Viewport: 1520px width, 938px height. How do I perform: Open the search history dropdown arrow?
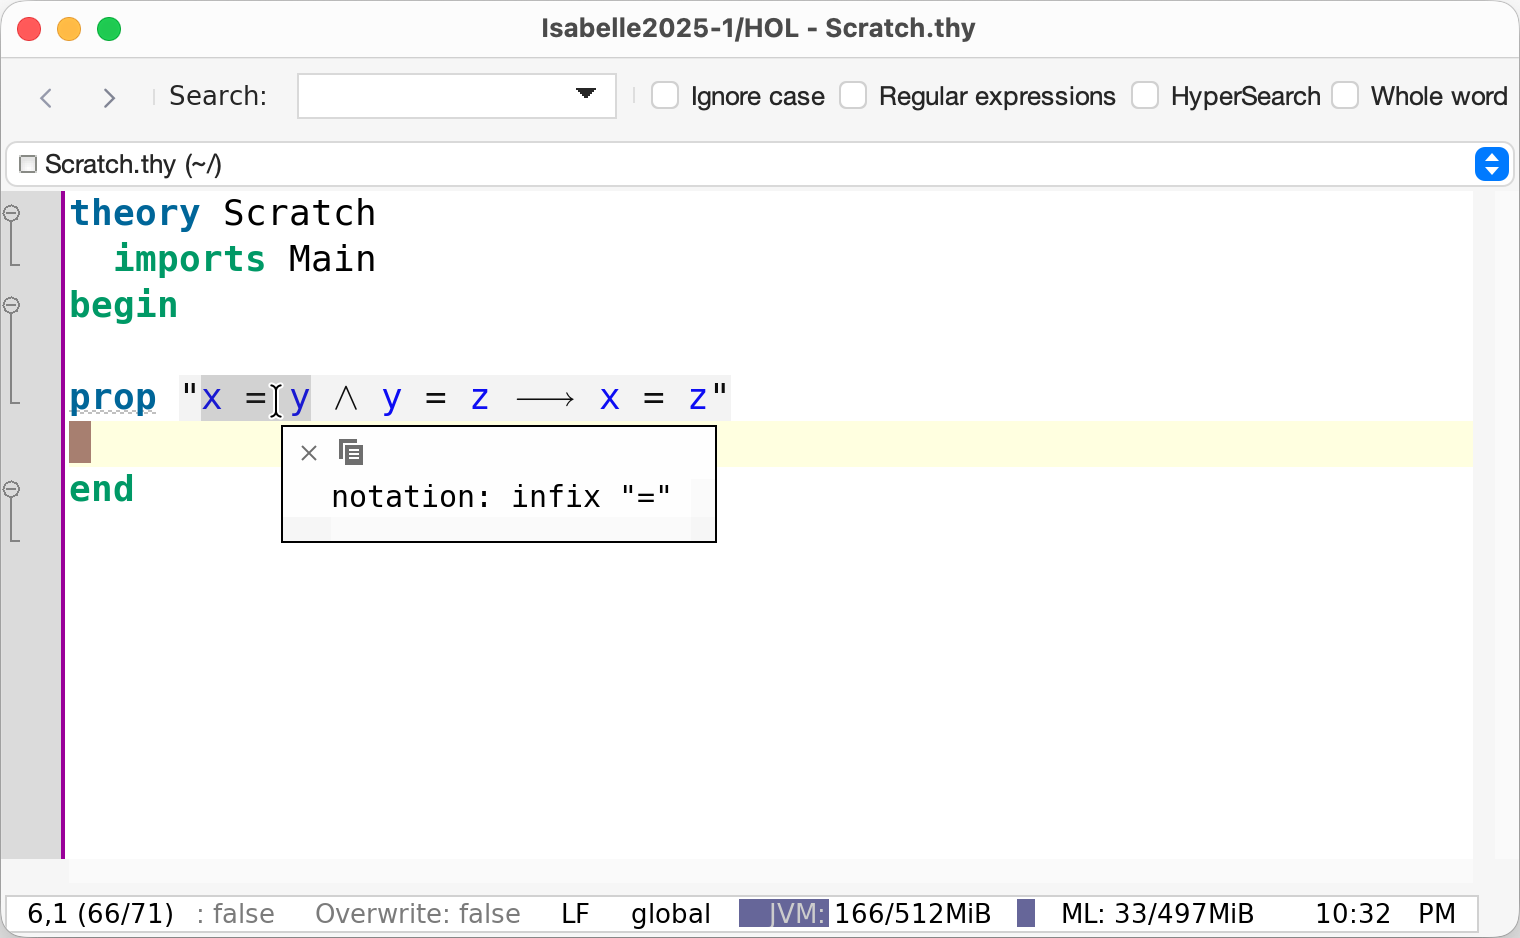tap(586, 94)
